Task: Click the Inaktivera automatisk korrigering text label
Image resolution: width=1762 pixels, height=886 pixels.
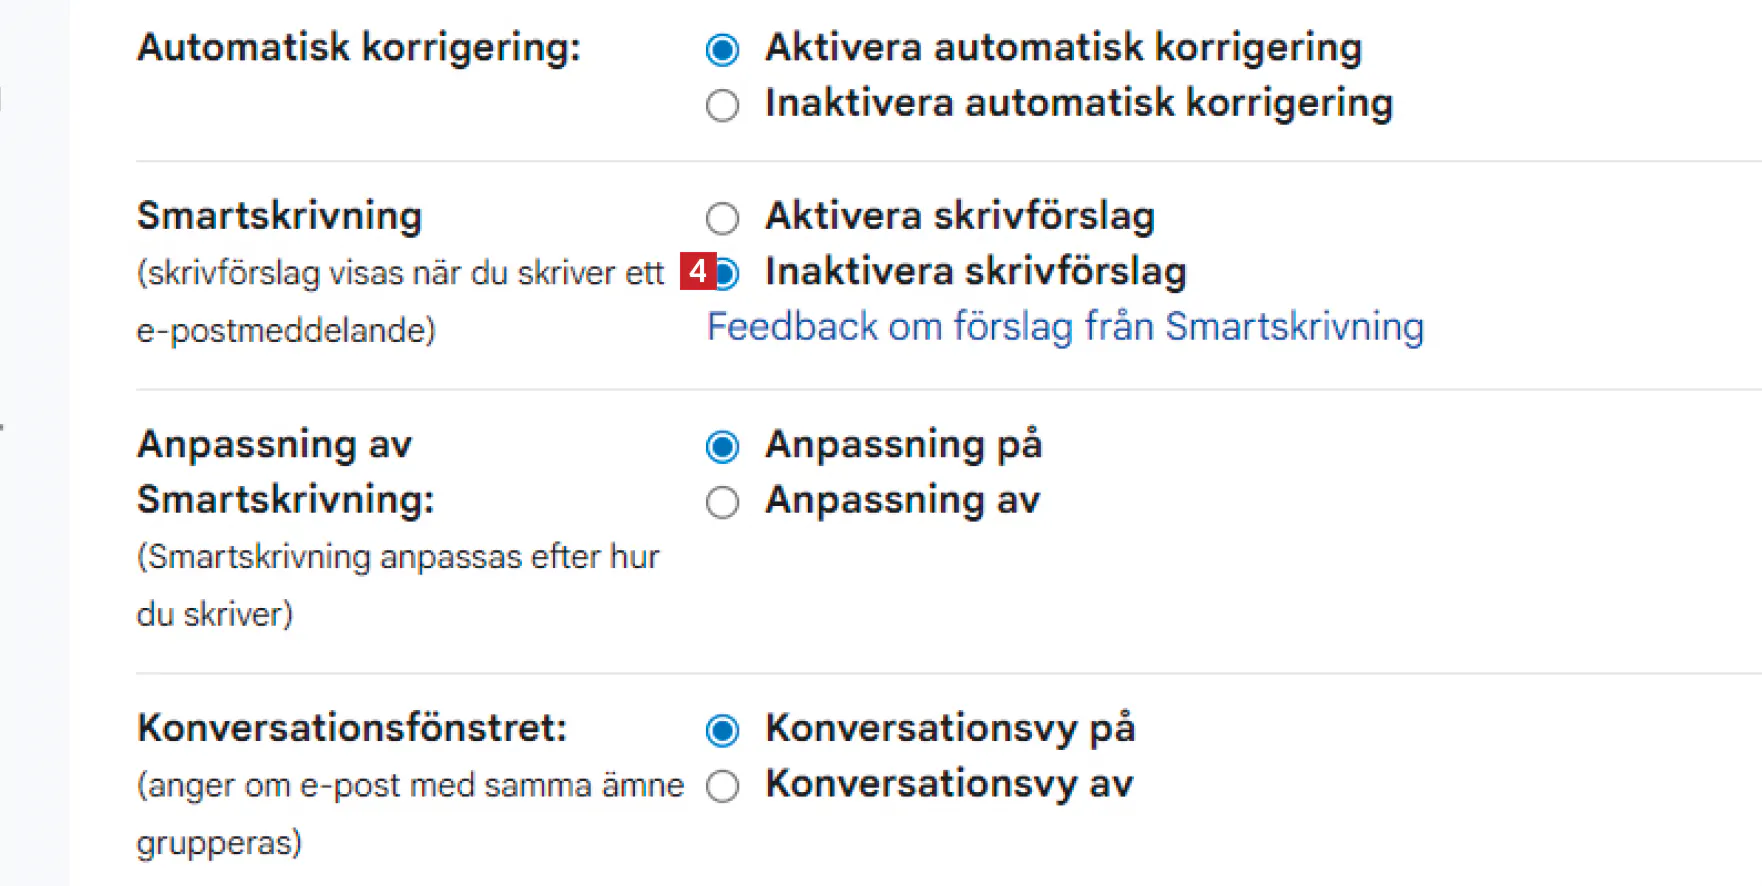Action: click(1078, 103)
